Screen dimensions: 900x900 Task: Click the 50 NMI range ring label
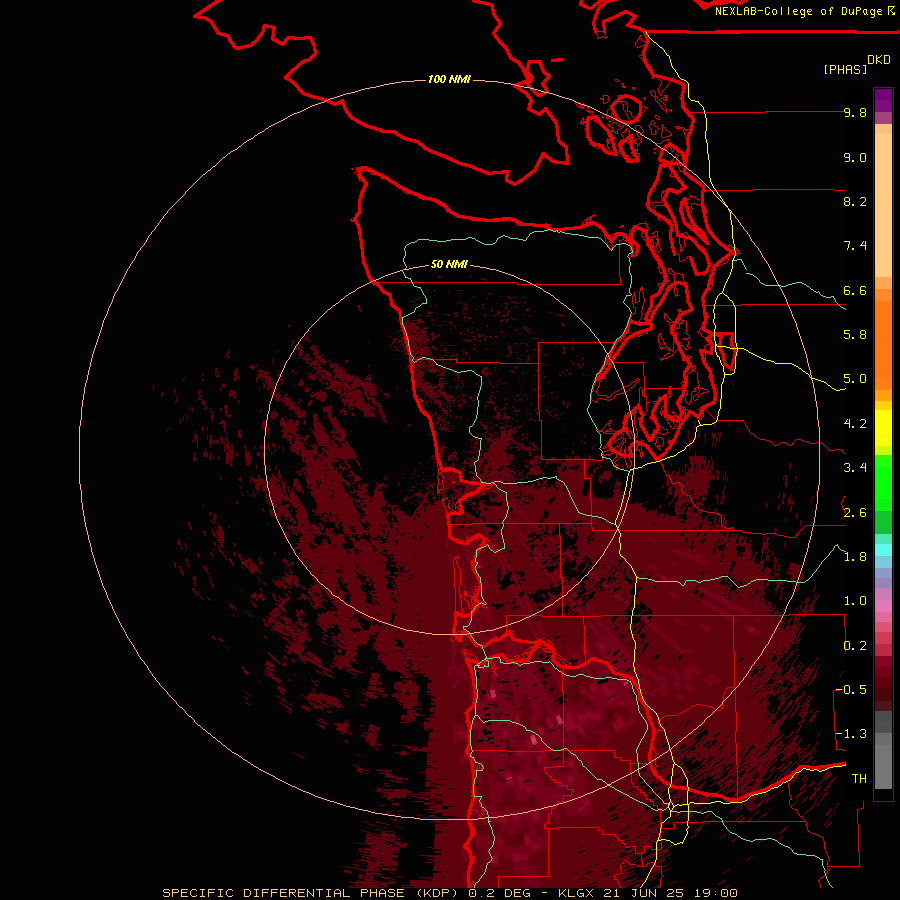click(449, 264)
